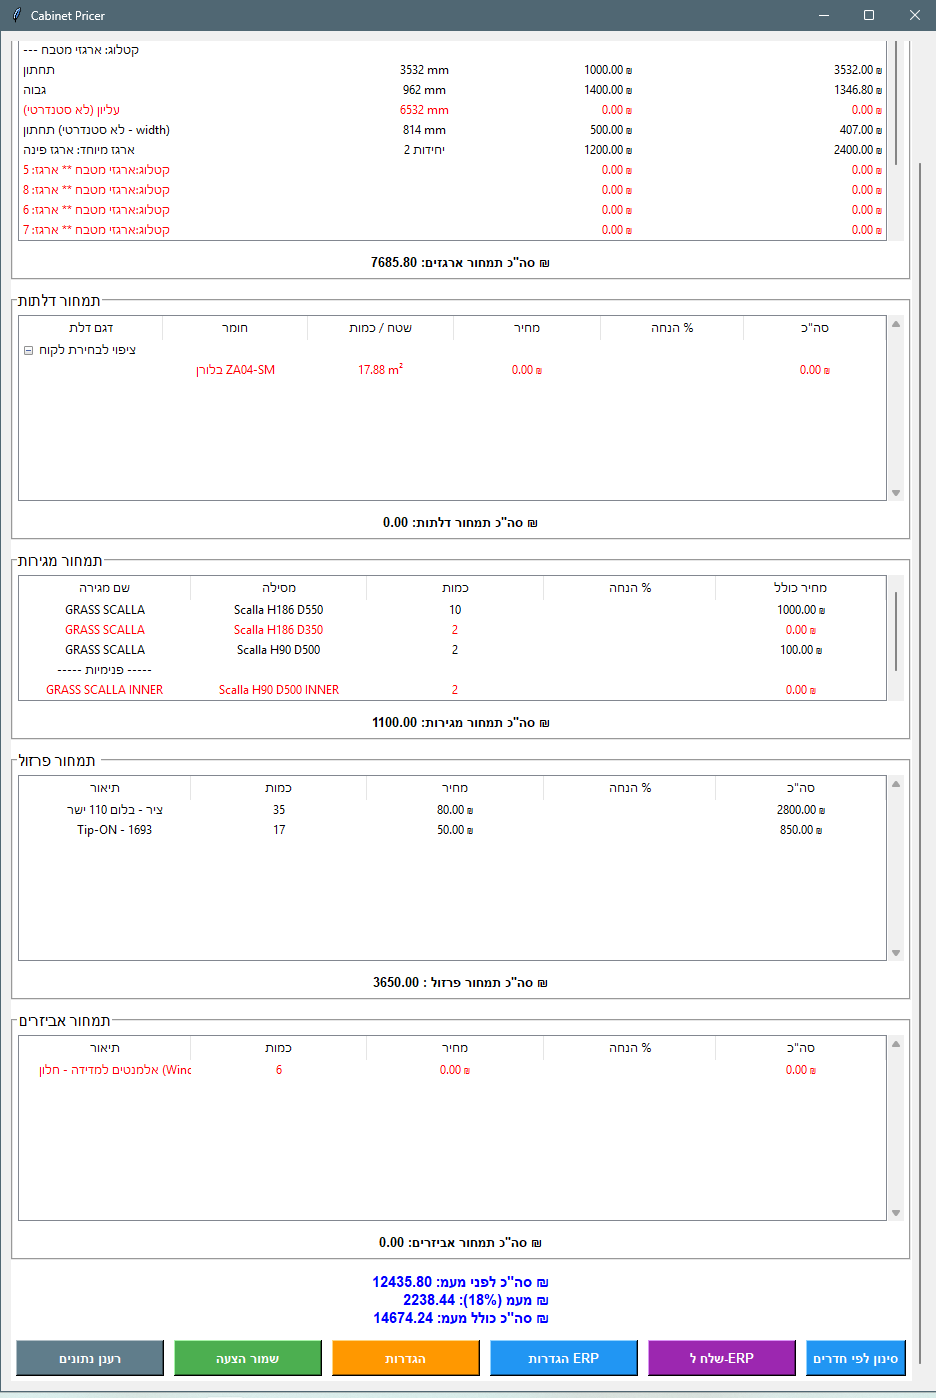Viewport: 936px width, 1398px height.
Task: Click the Cabinet Pricer feather title icon
Action: tap(16, 15)
